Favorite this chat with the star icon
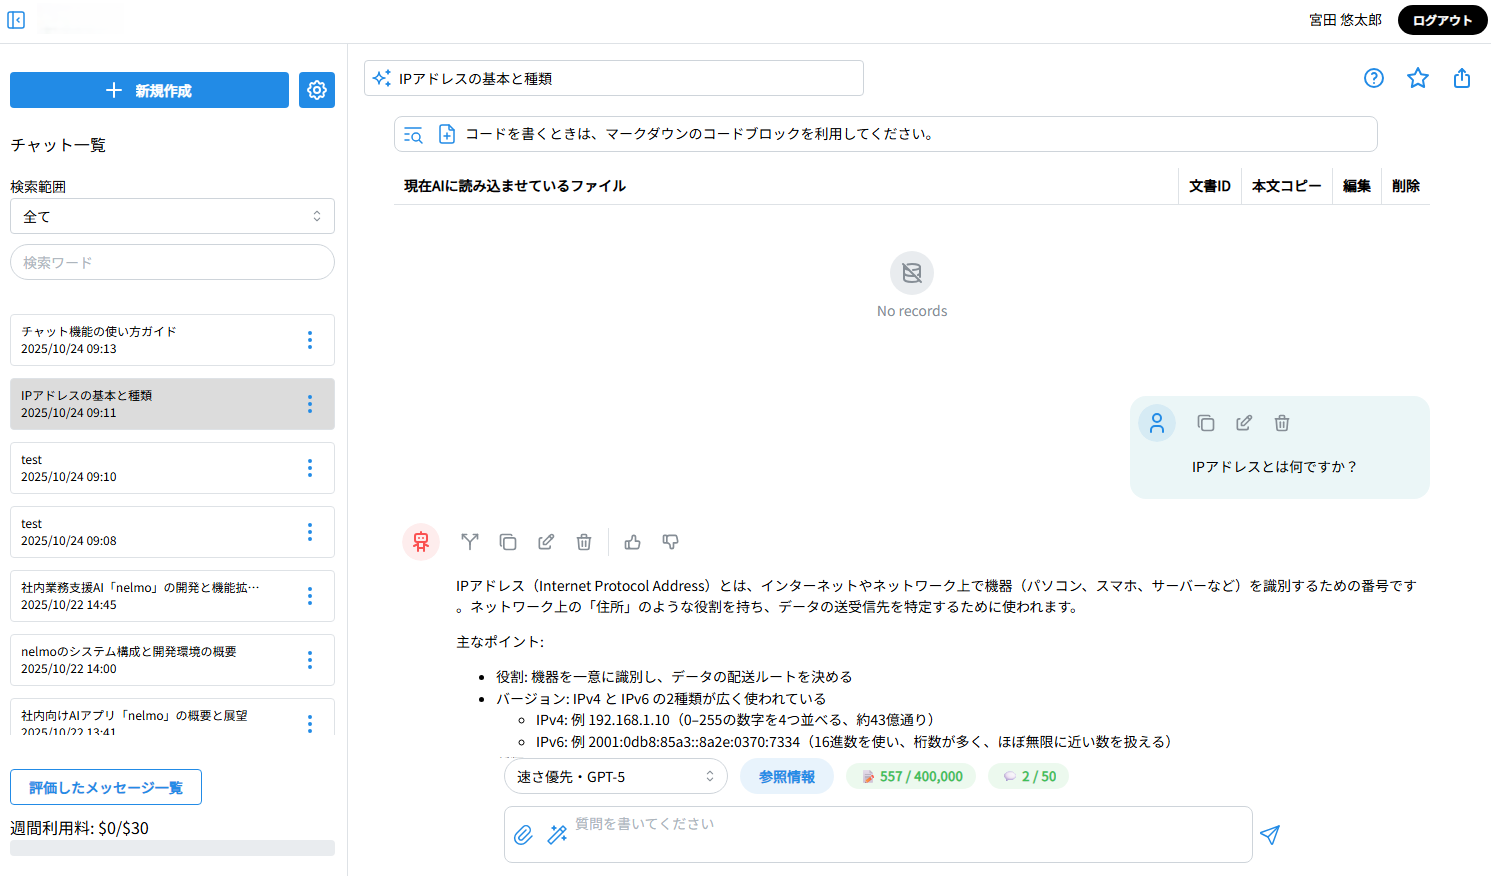The width and height of the screenshot is (1491, 876). tap(1418, 78)
